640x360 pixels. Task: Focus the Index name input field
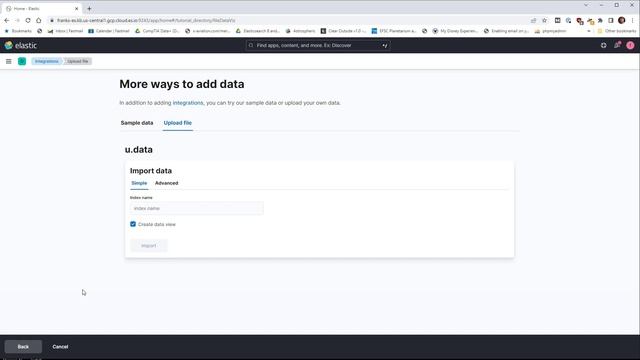click(197, 208)
